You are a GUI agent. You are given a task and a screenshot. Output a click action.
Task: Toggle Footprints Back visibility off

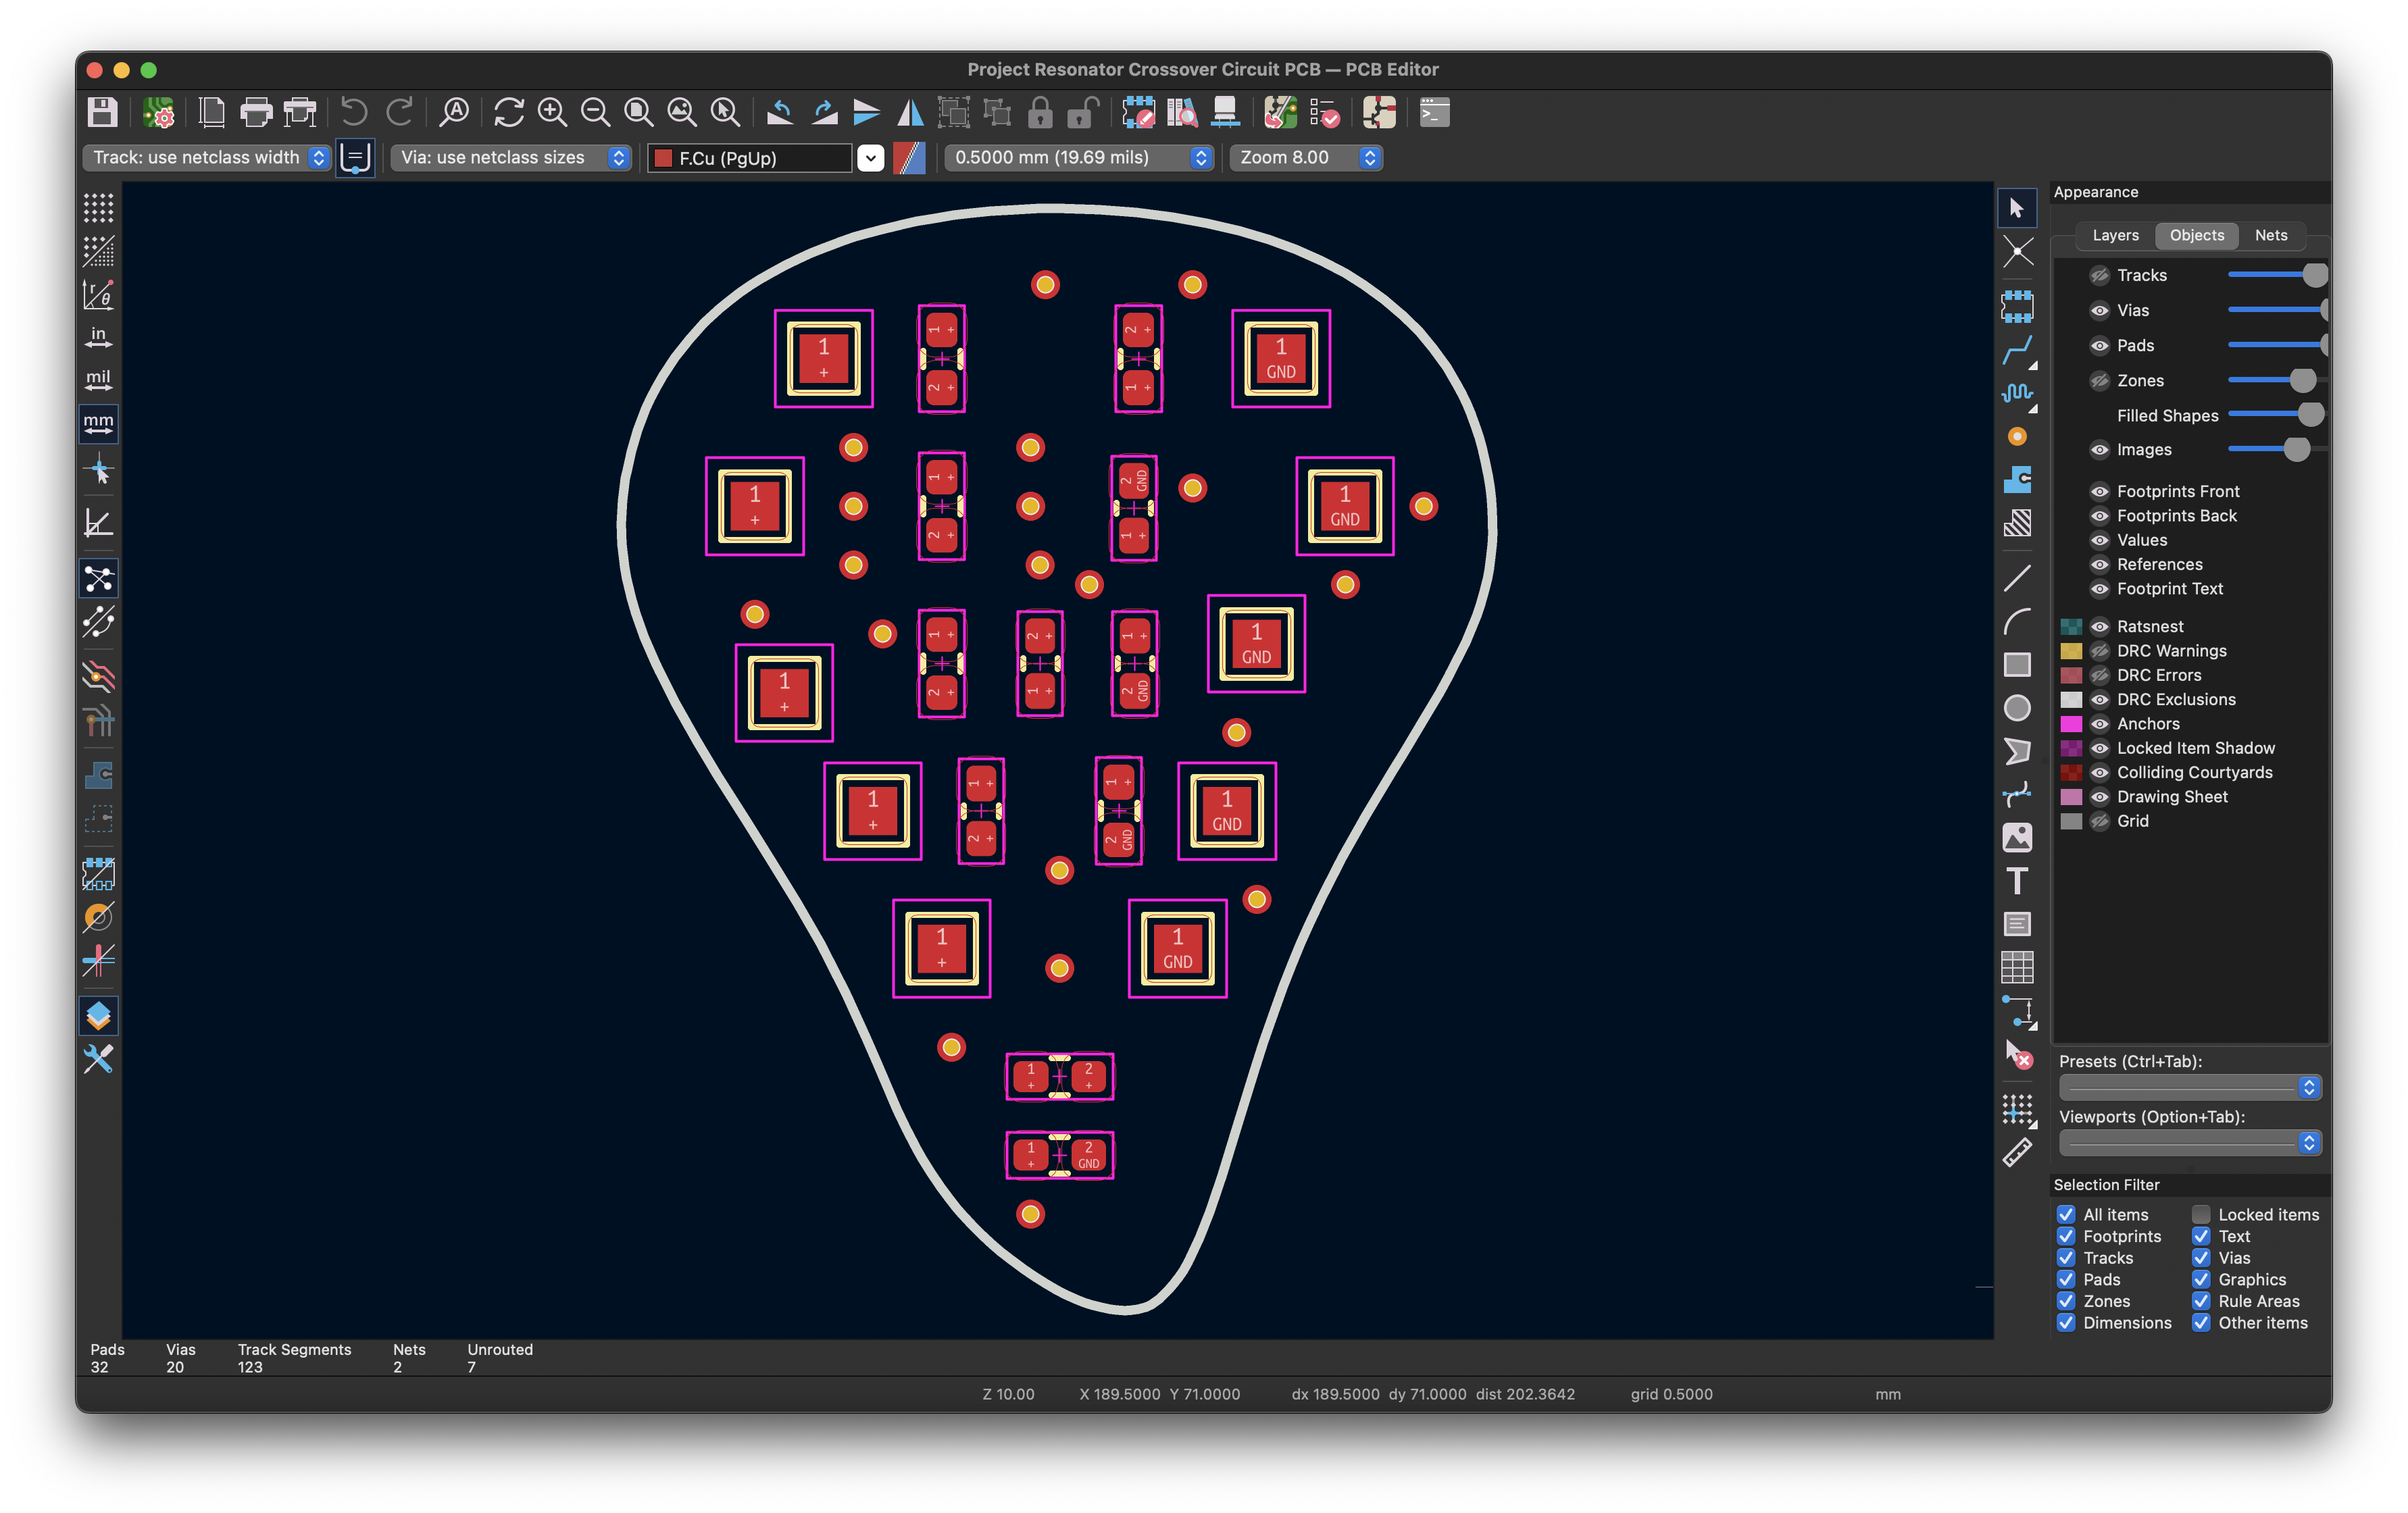tap(2100, 515)
